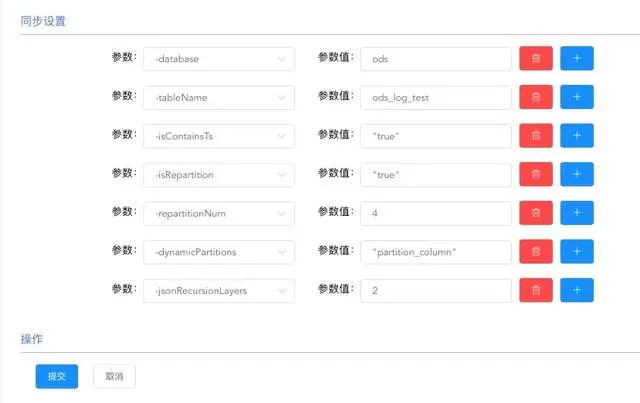Add a row after -isContainsTs parameter

click(577, 136)
